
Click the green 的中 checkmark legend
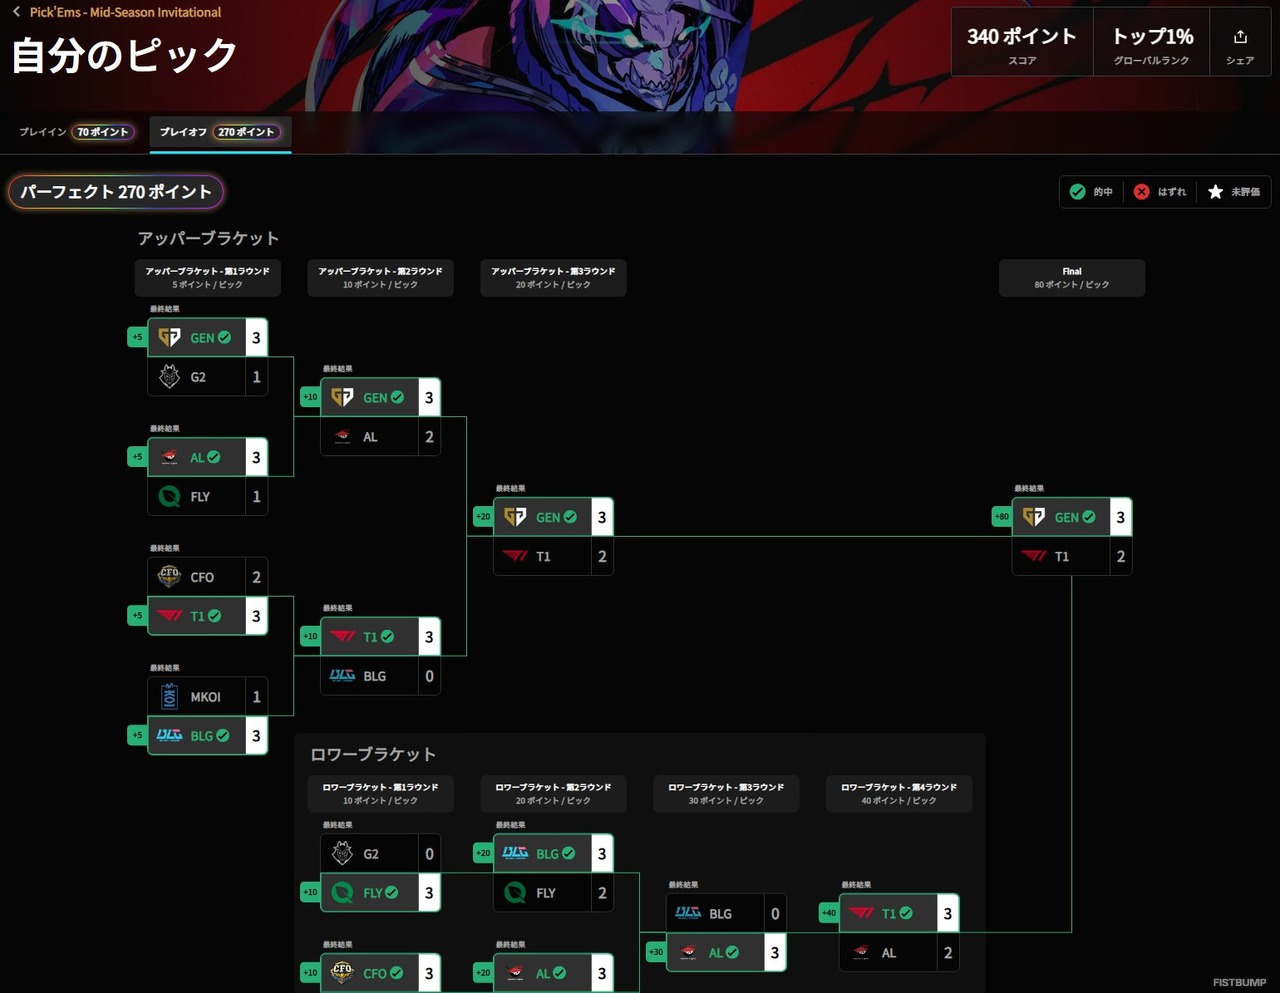(1077, 192)
